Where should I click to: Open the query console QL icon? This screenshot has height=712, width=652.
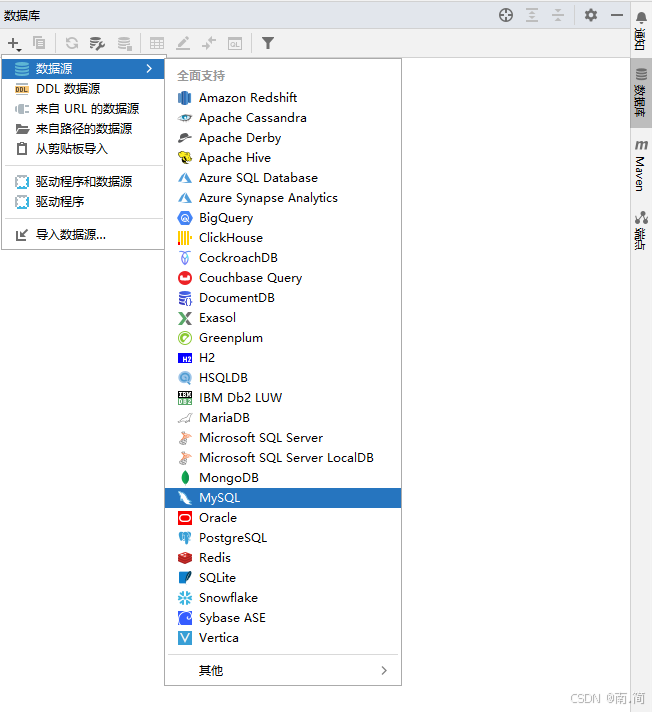(x=235, y=43)
